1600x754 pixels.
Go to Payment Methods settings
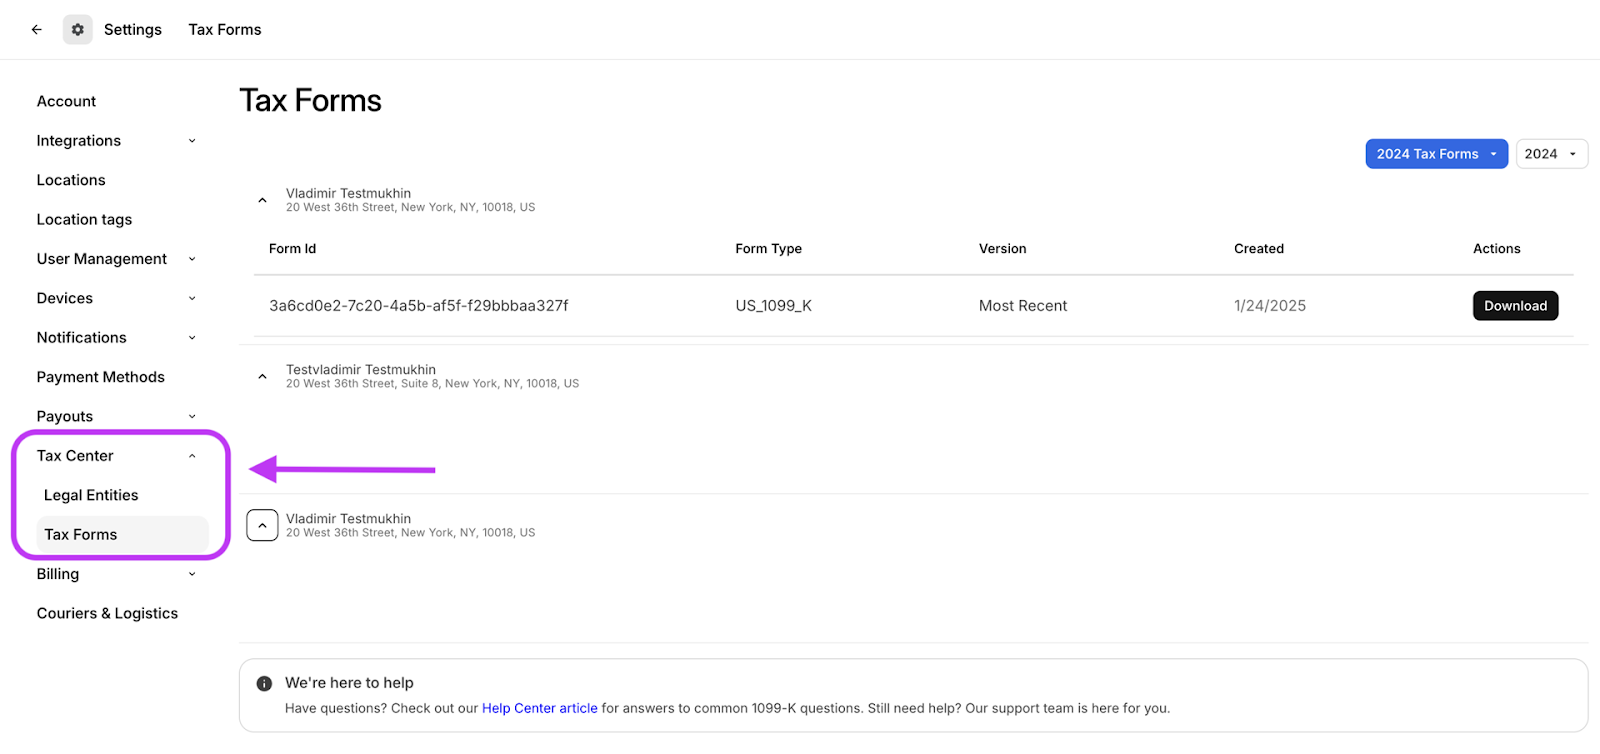click(100, 377)
